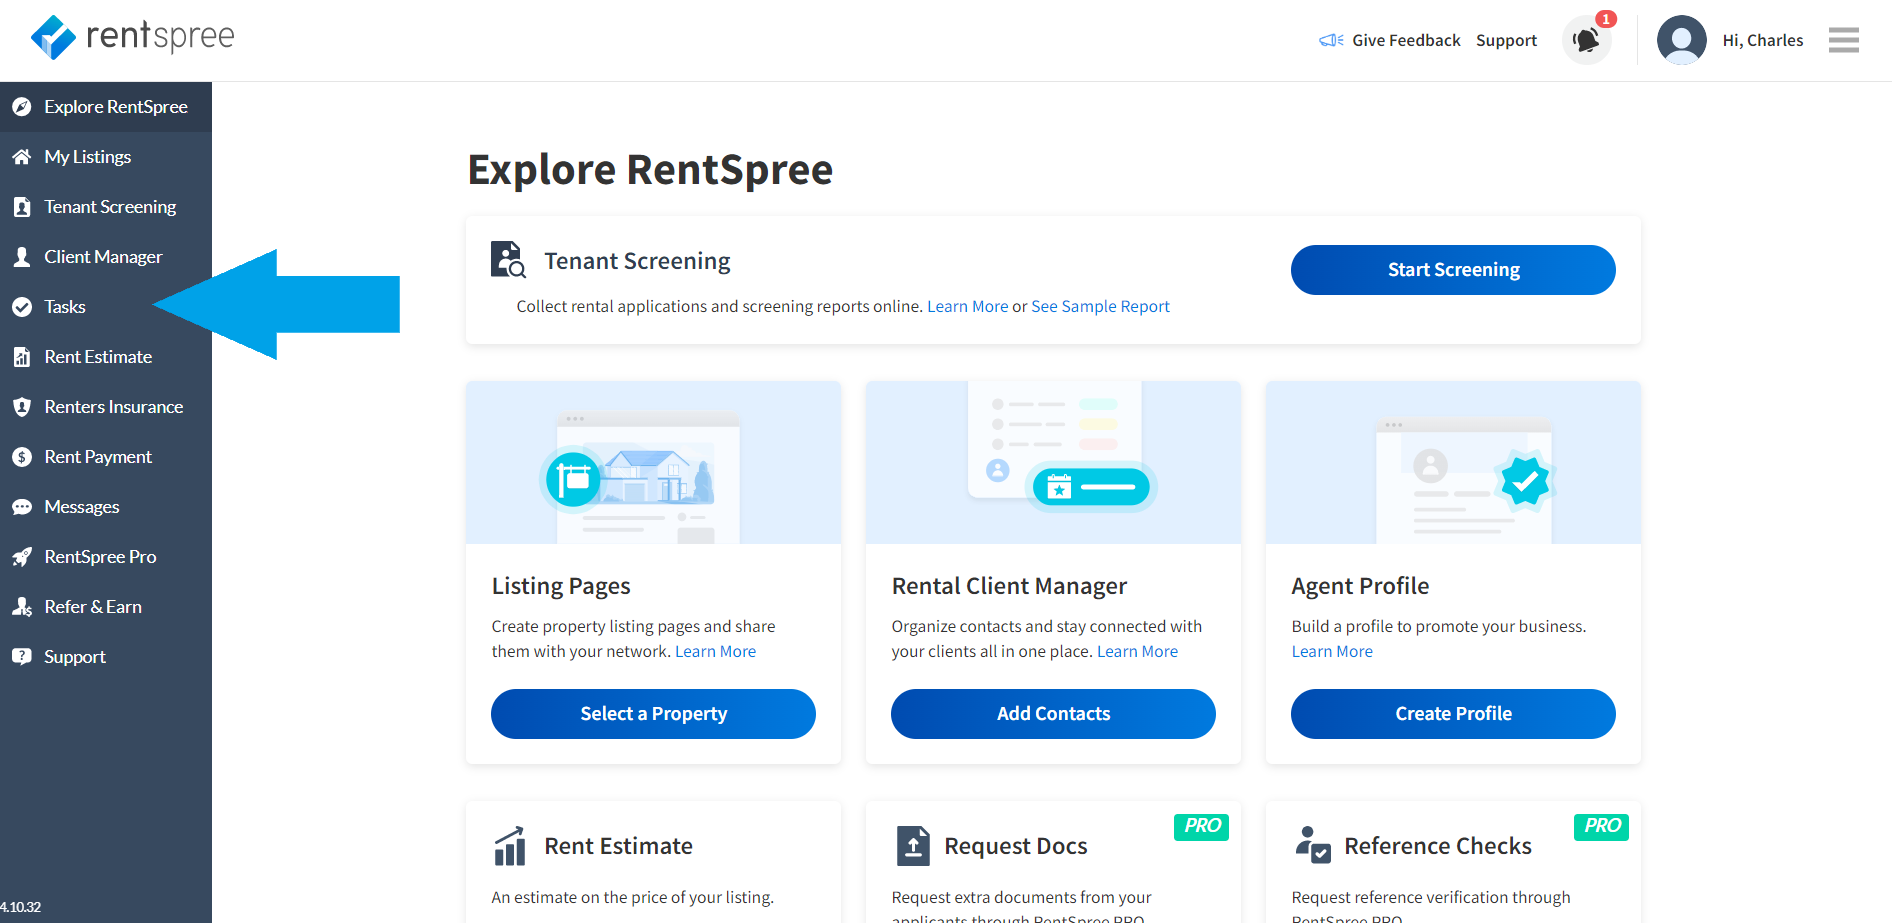Viewport: 1892px width, 923px height.
Task: Click the user avatar icon
Action: click(1682, 40)
